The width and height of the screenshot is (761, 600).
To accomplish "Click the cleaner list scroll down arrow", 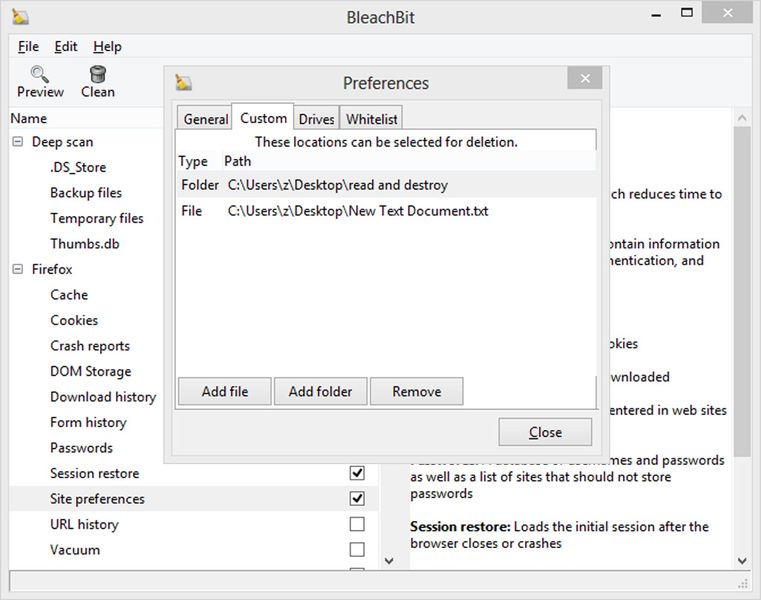I will tap(389, 561).
